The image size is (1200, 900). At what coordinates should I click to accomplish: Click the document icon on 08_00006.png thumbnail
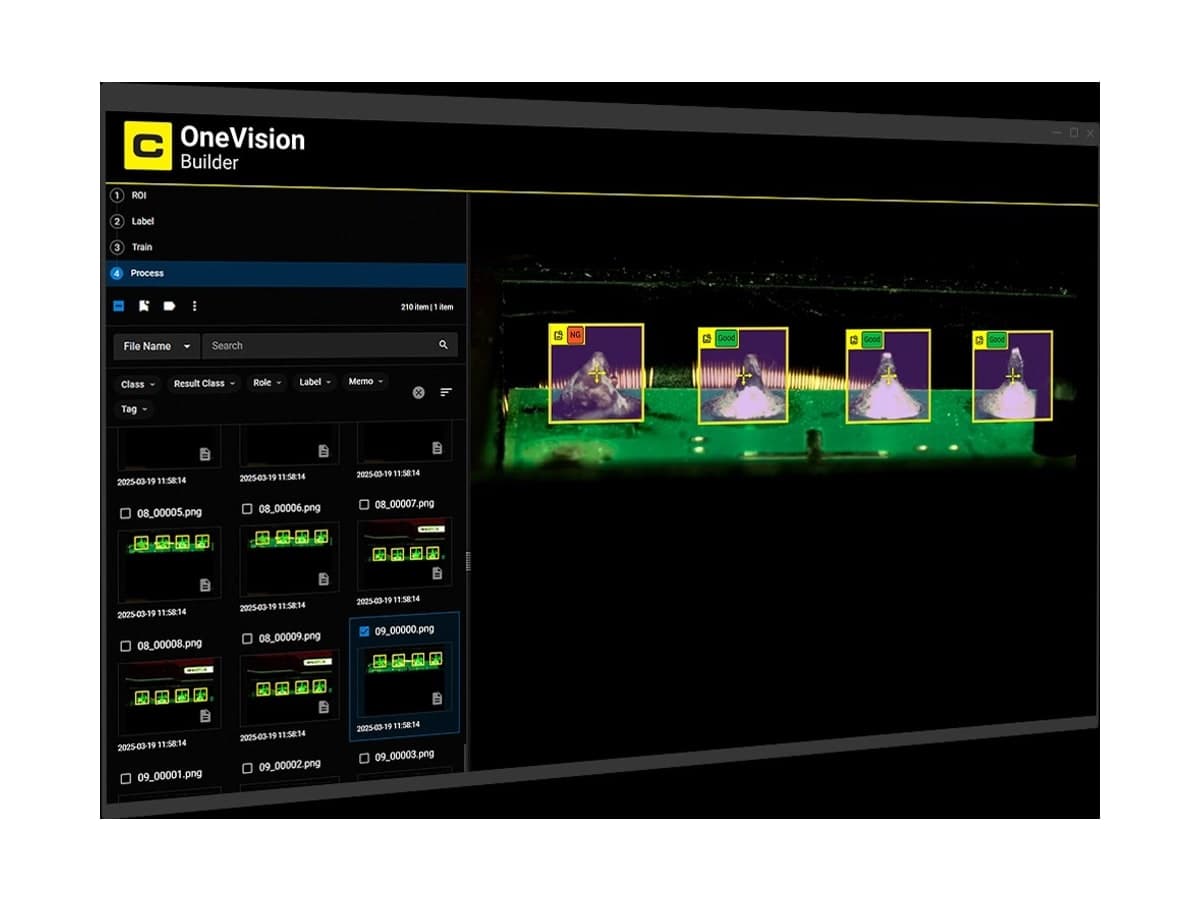click(x=324, y=578)
